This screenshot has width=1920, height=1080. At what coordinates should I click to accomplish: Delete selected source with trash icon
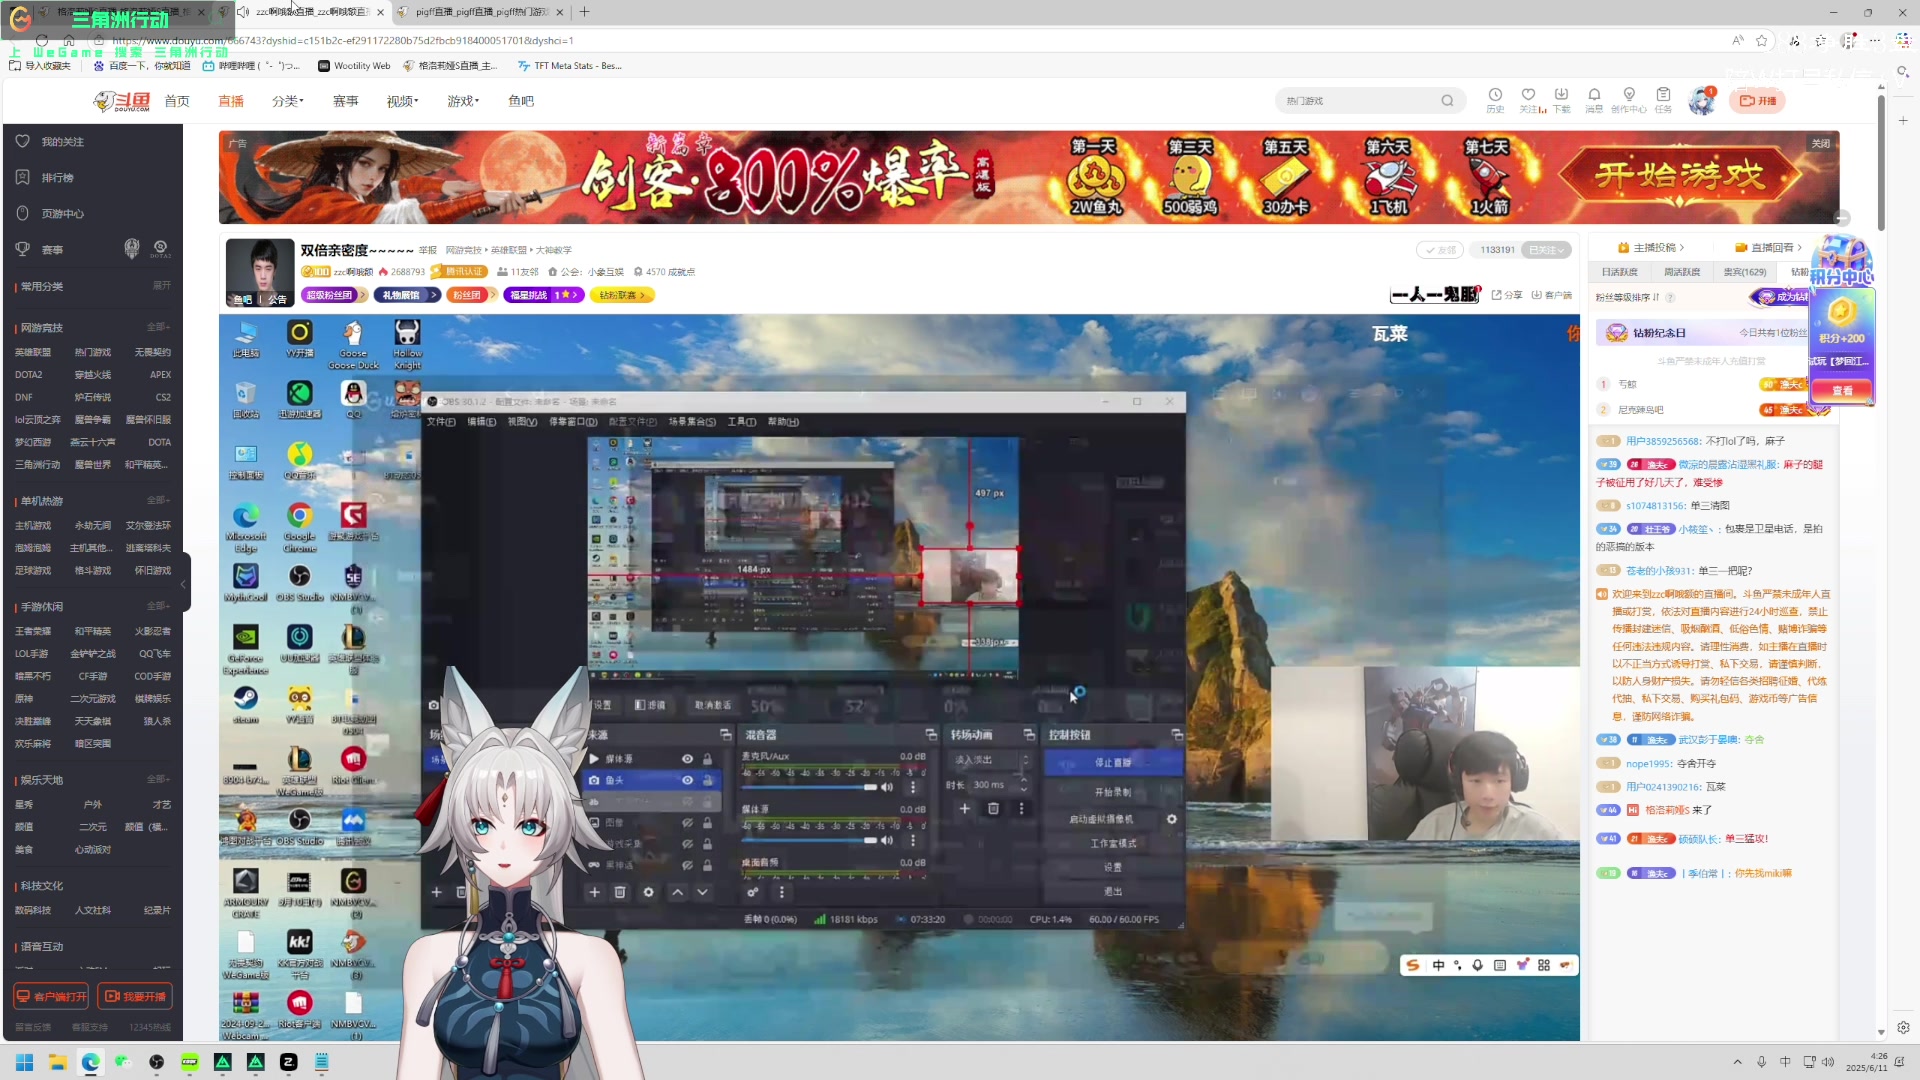[x=620, y=892]
